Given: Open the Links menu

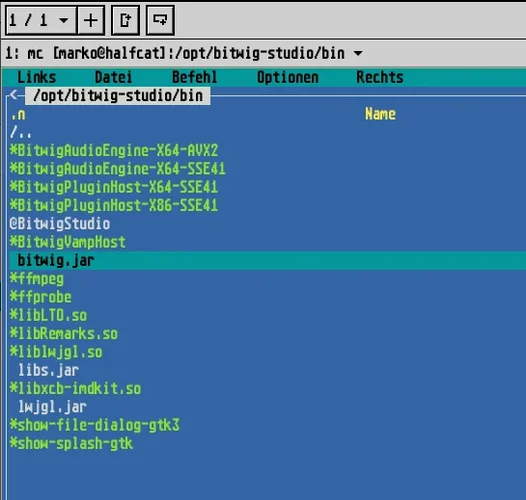Looking at the screenshot, I should pyautogui.click(x=37, y=78).
